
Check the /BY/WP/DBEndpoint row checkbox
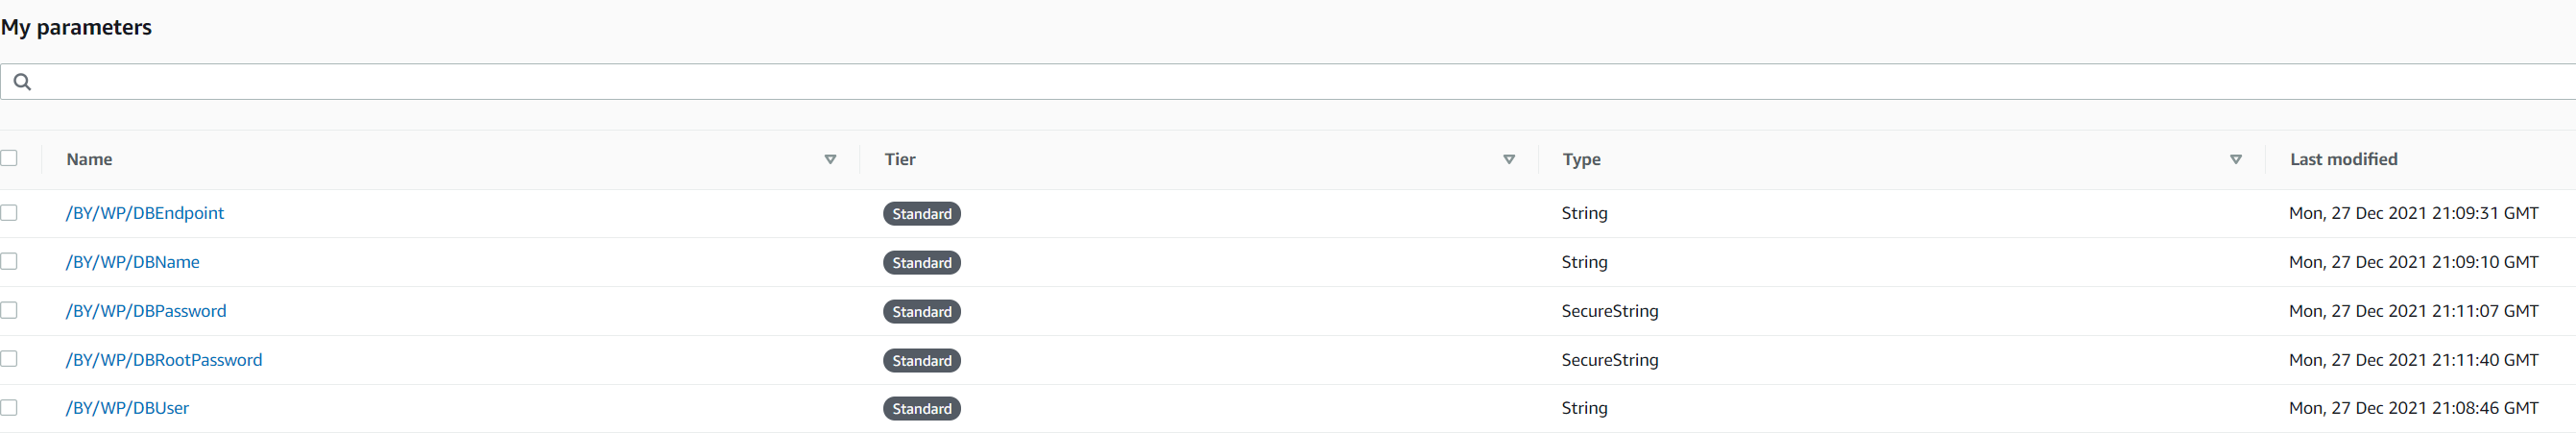[9, 213]
